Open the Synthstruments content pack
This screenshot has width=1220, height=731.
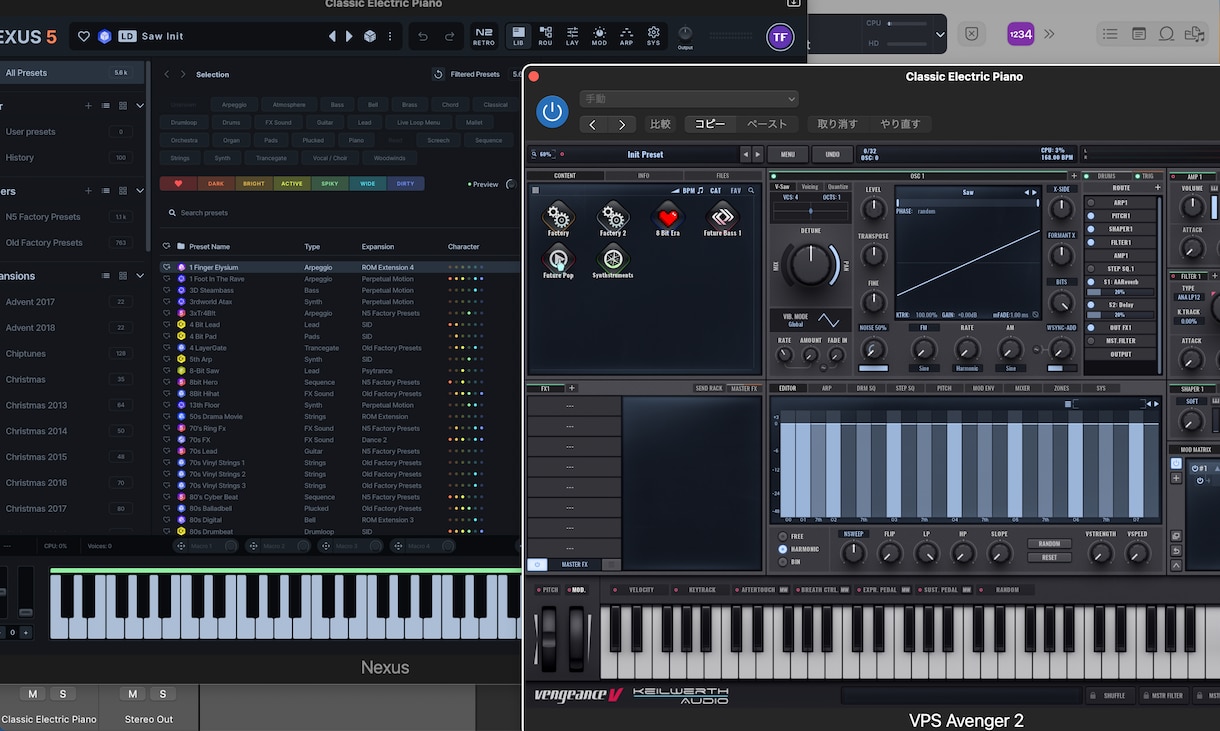click(613, 261)
